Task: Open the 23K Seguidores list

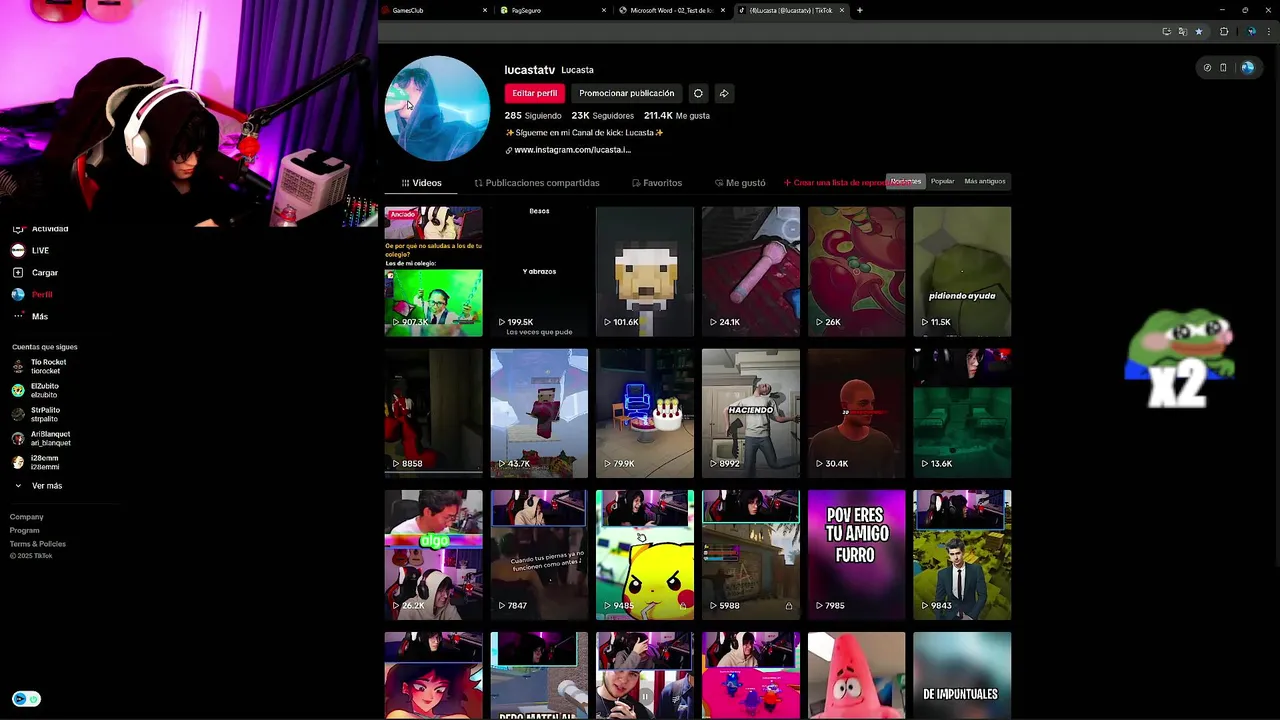Action: click(x=603, y=116)
